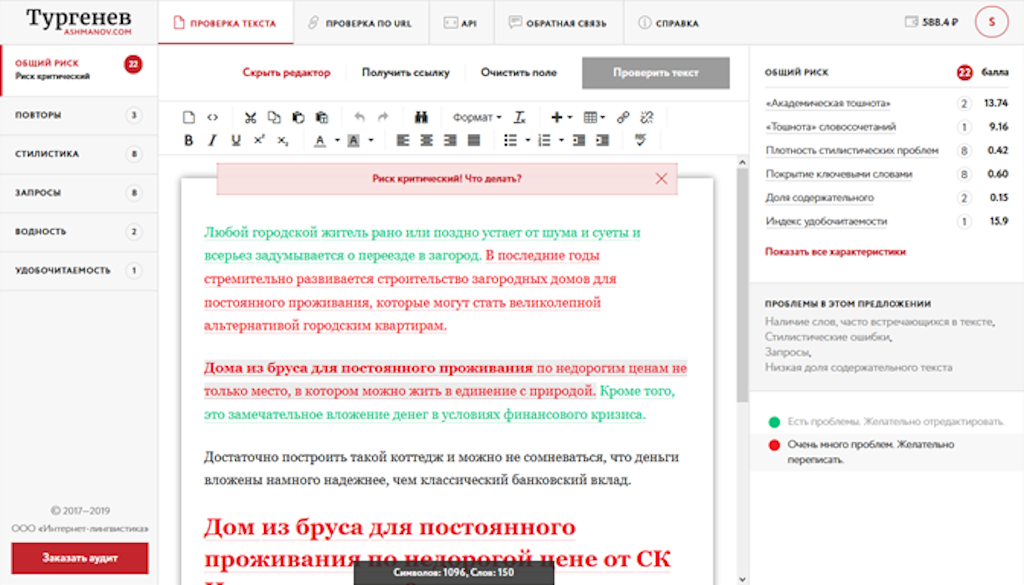Apply subscript formatting
The image size is (1024, 585).
tap(283, 140)
